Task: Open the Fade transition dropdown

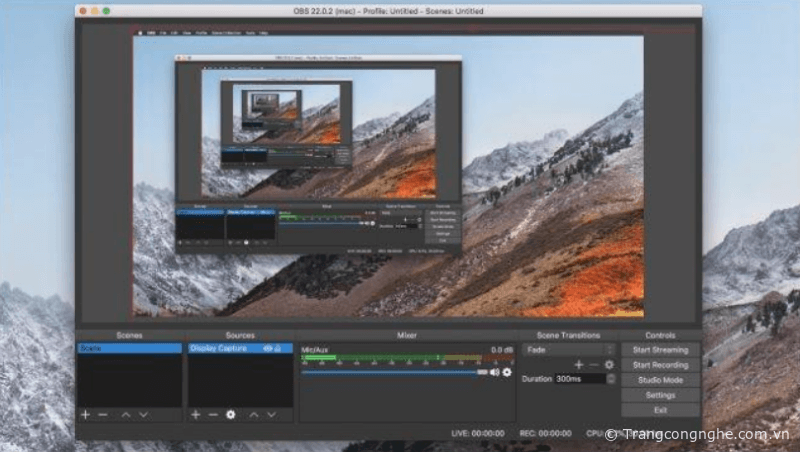Action: [x=567, y=350]
